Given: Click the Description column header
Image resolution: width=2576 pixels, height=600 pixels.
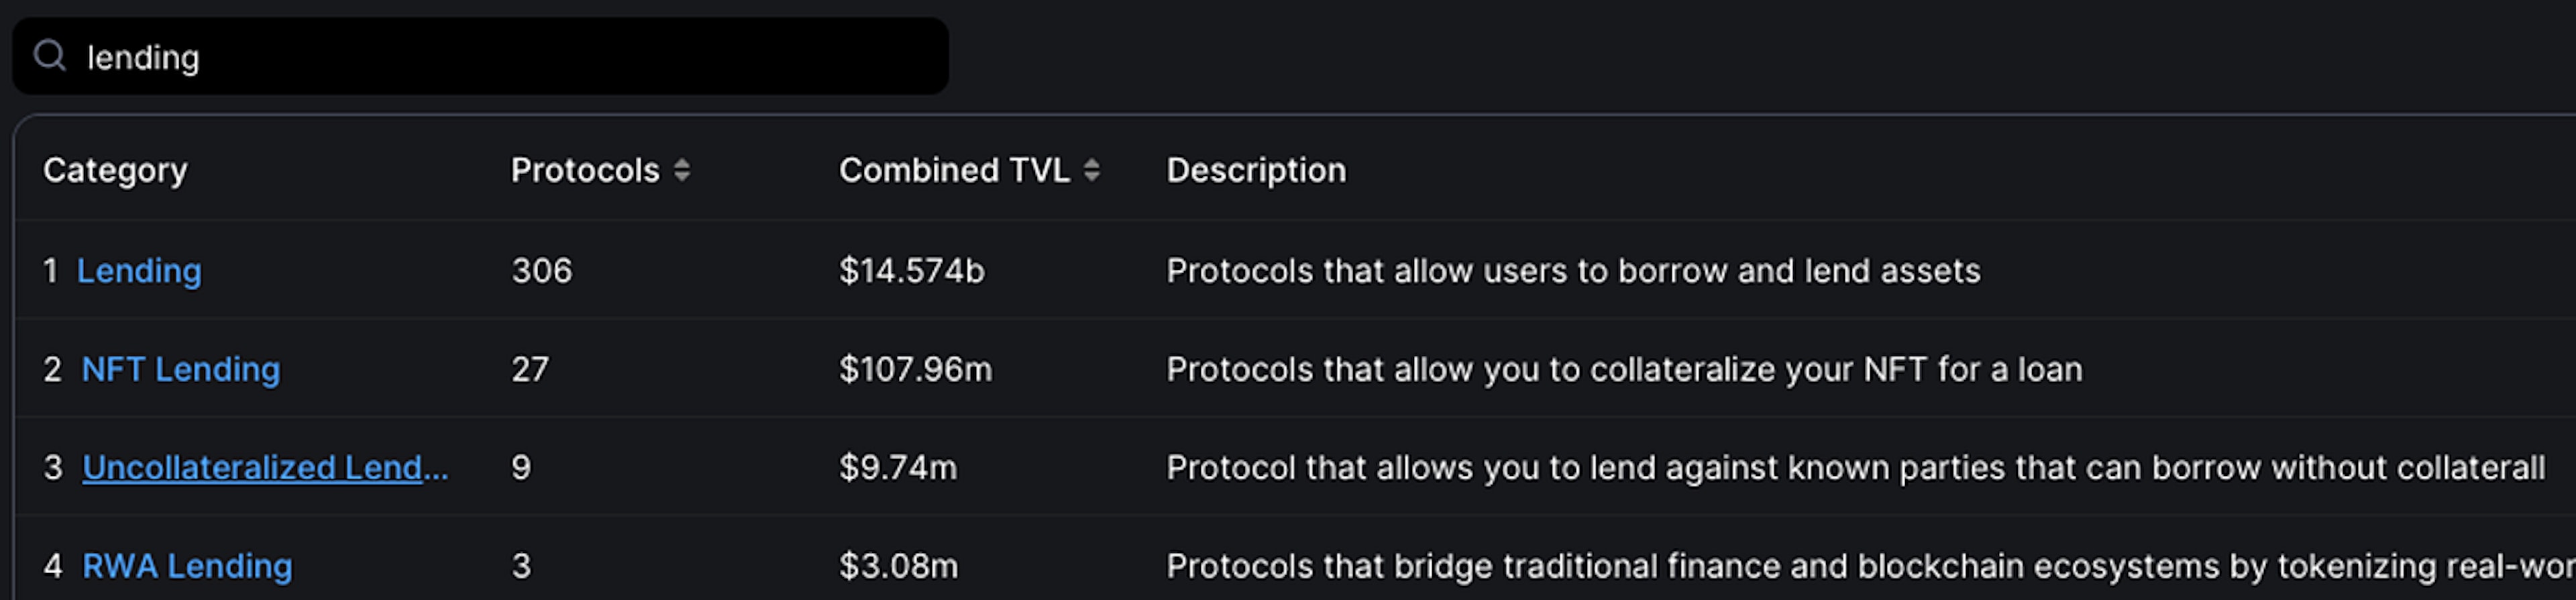Looking at the screenshot, I should pos(1256,170).
